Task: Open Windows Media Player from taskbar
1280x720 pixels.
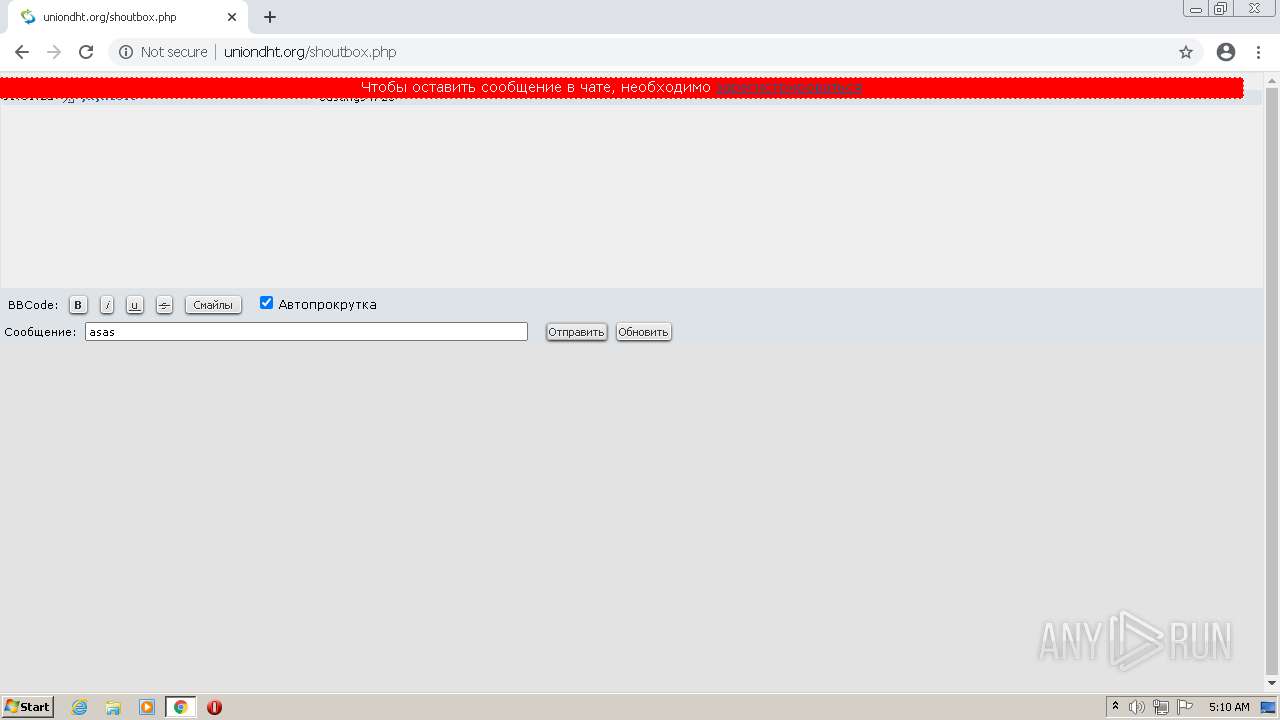Action: 147,707
